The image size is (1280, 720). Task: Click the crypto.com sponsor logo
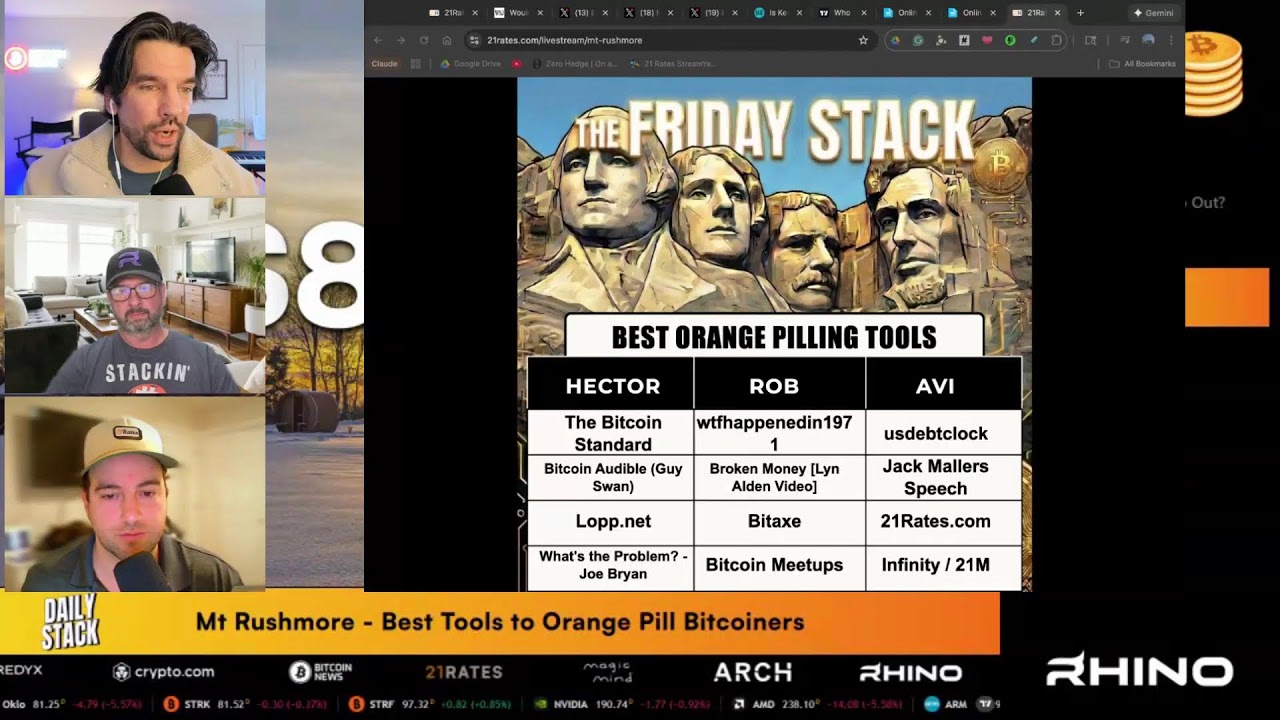(164, 672)
